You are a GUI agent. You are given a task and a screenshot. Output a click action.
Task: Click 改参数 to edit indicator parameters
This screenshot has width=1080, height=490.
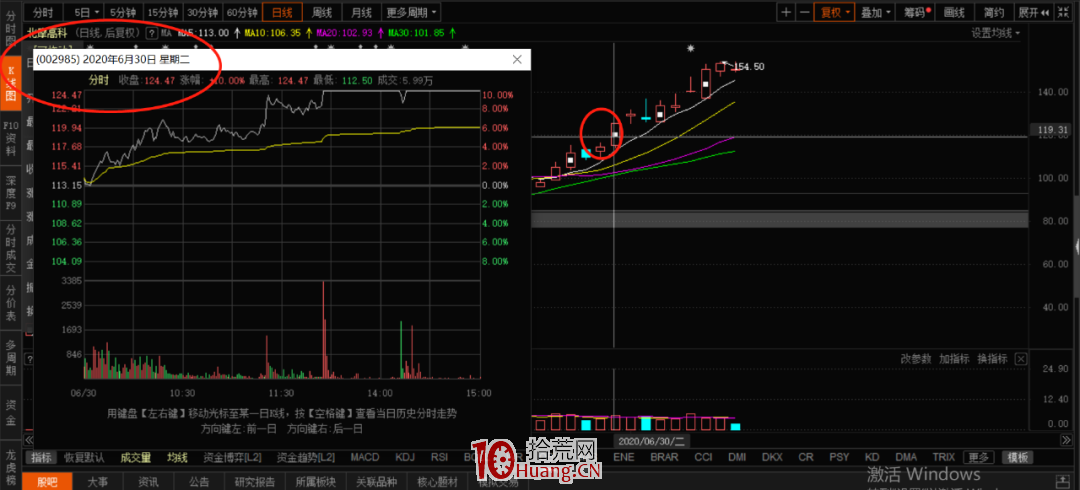915,359
